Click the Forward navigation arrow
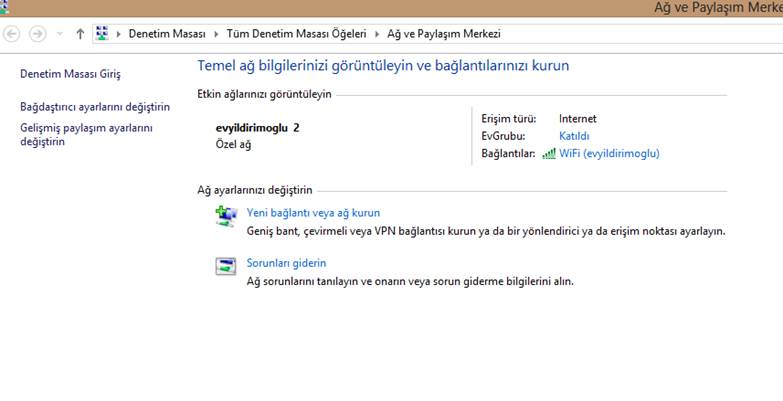The image size is (783, 401). 38,34
